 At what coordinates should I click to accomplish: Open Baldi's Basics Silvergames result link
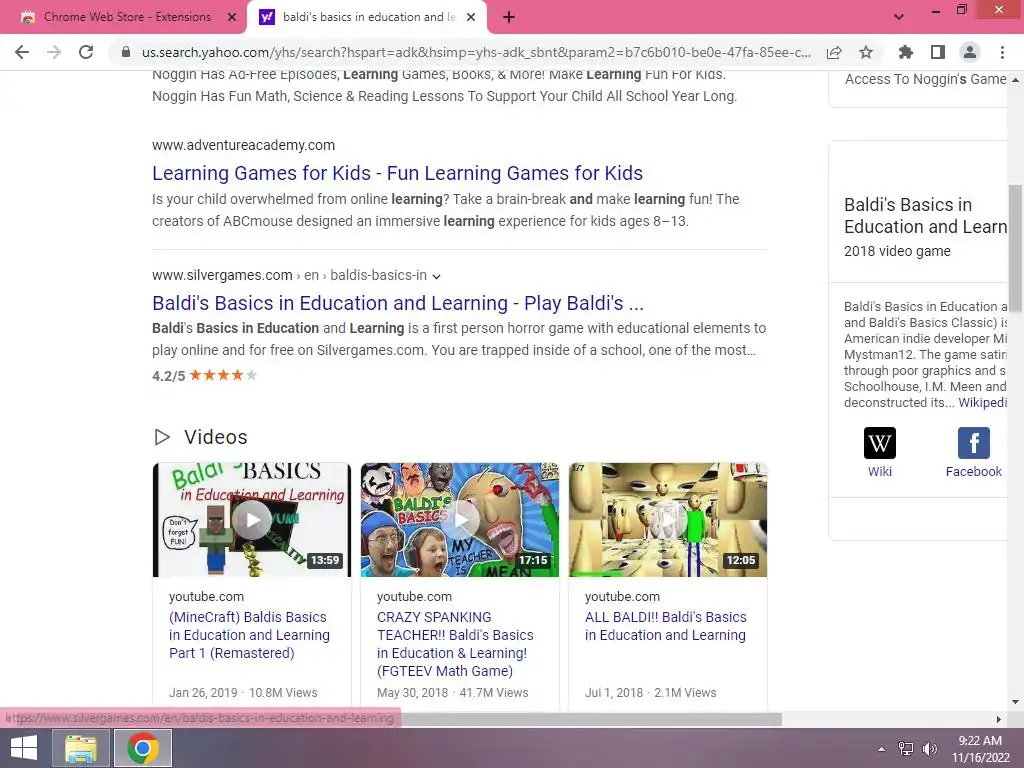coord(398,303)
